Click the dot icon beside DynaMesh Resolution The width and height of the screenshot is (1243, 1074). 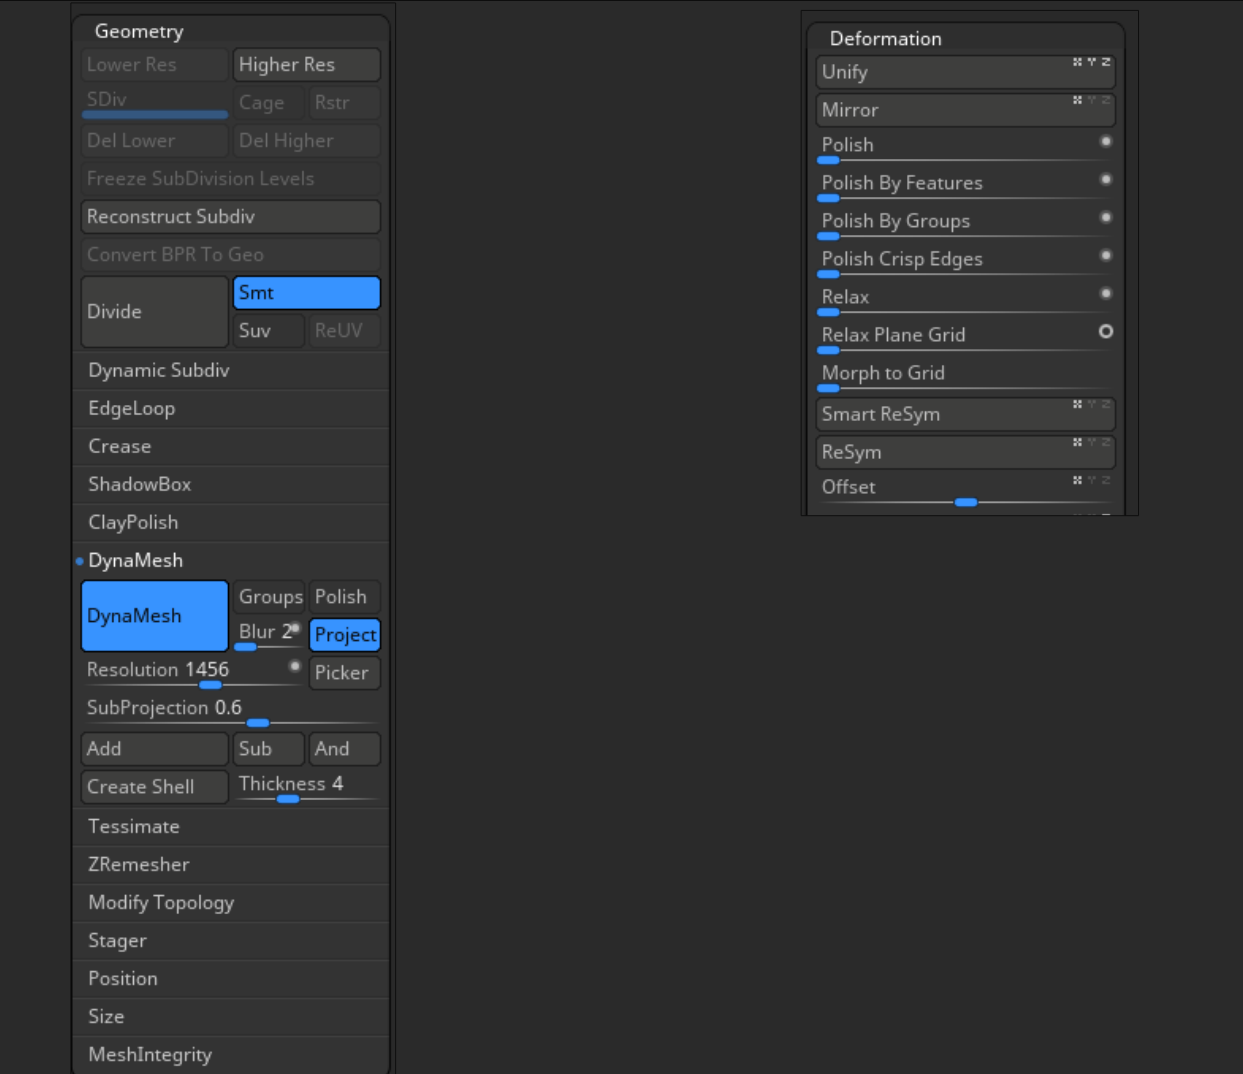pyautogui.click(x=295, y=666)
